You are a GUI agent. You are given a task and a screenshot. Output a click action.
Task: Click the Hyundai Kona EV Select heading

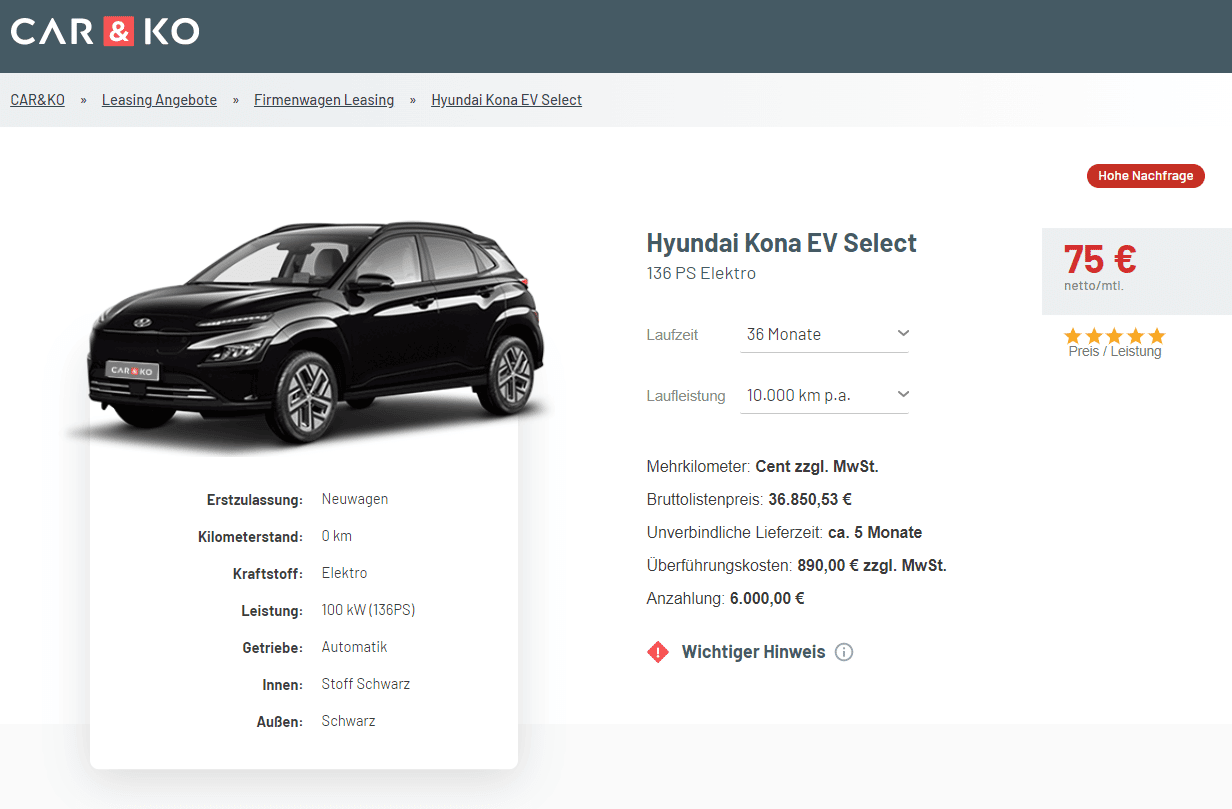(781, 243)
